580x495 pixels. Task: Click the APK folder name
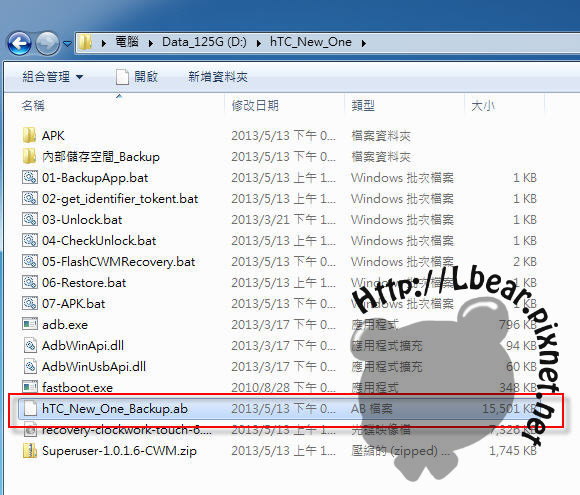[x=53, y=135]
